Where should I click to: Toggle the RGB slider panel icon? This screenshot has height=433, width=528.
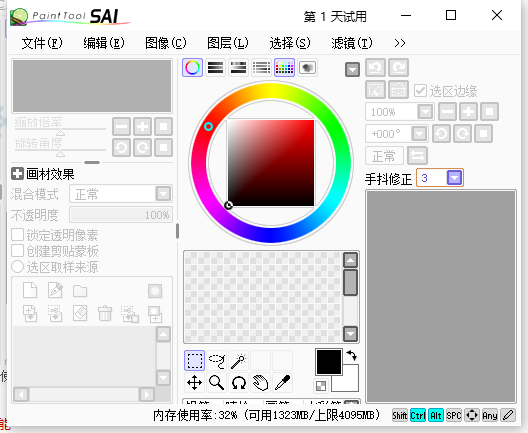coord(216,67)
